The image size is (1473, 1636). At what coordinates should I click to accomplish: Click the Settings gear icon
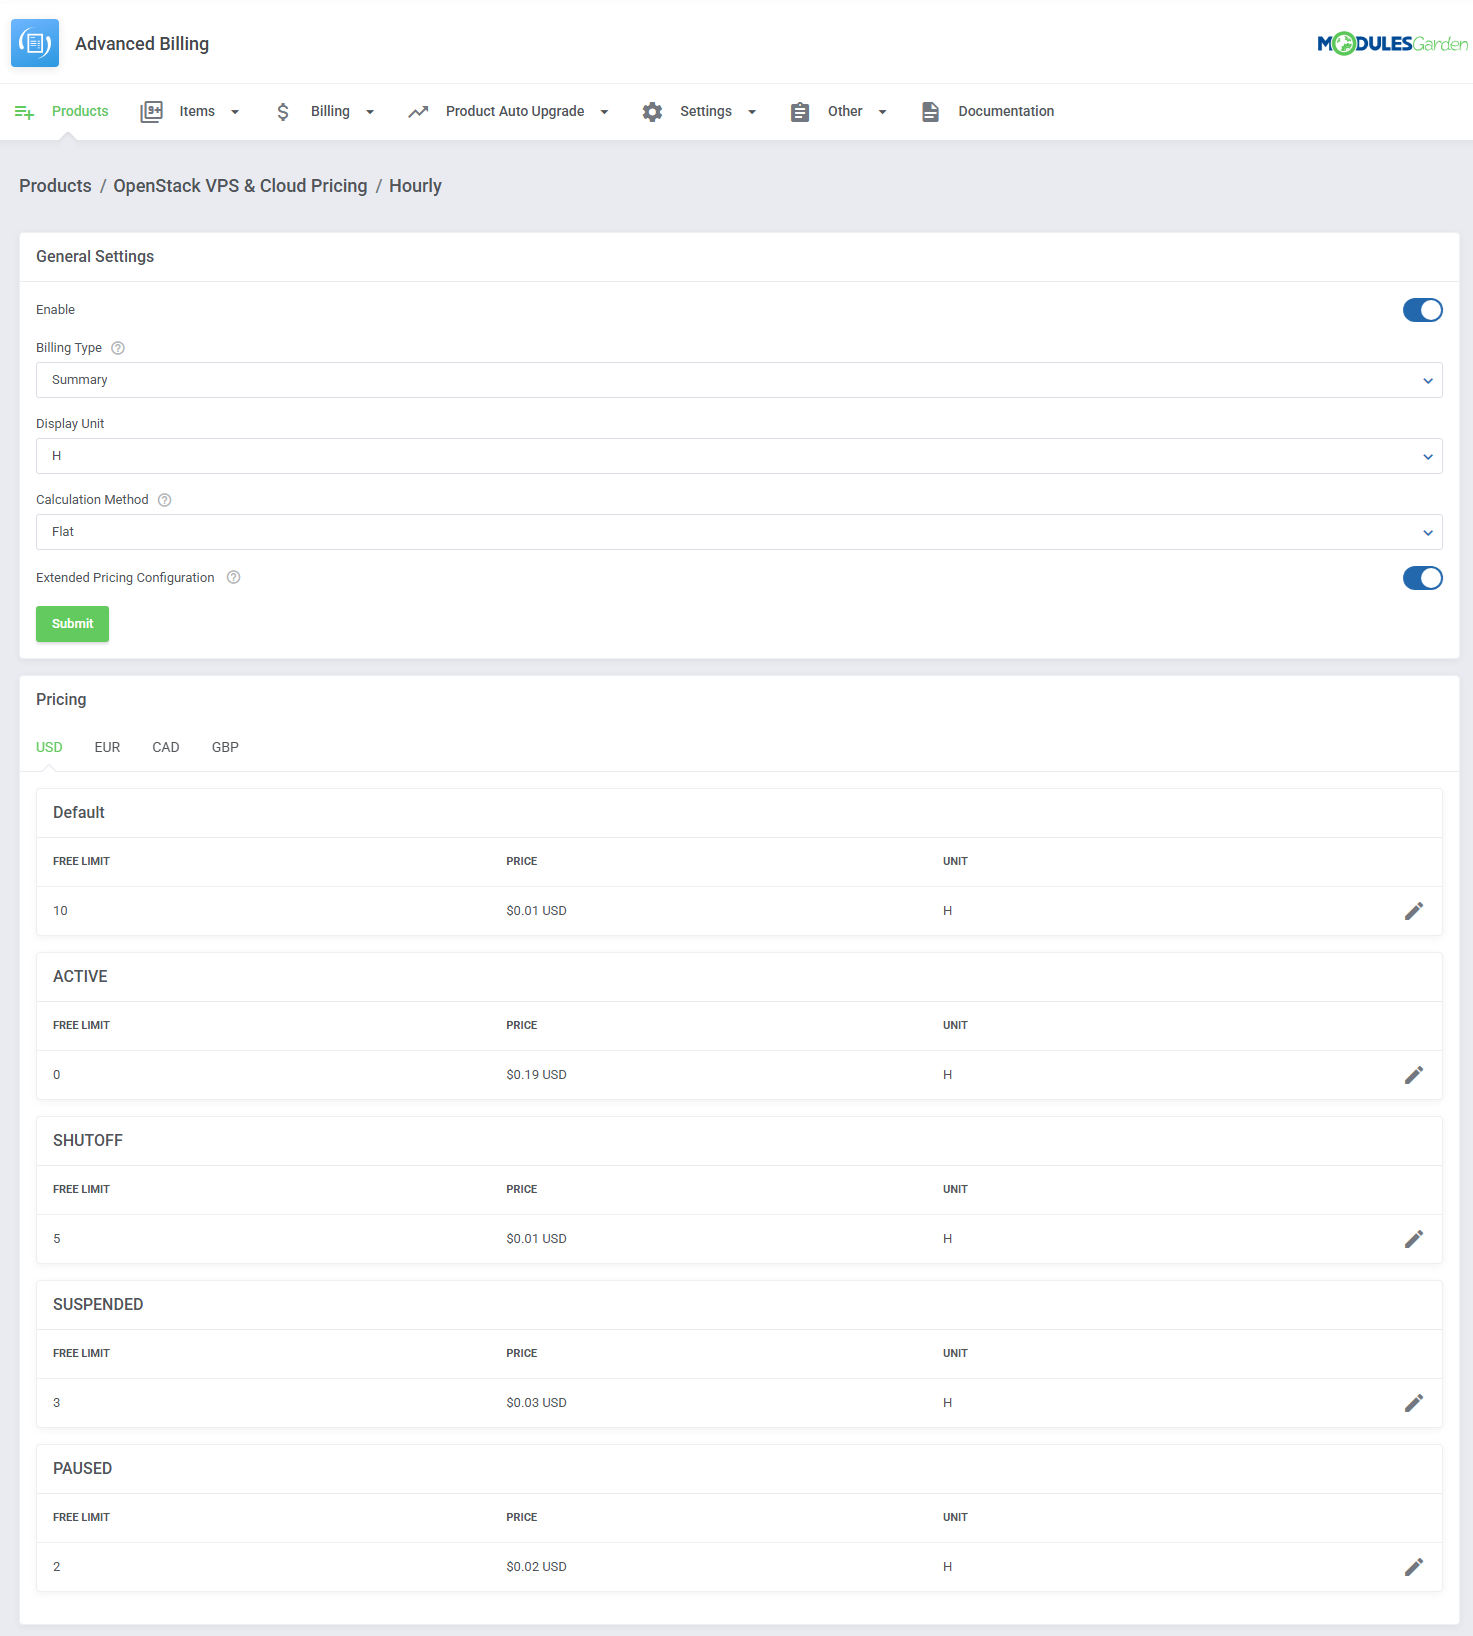click(x=652, y=112)
